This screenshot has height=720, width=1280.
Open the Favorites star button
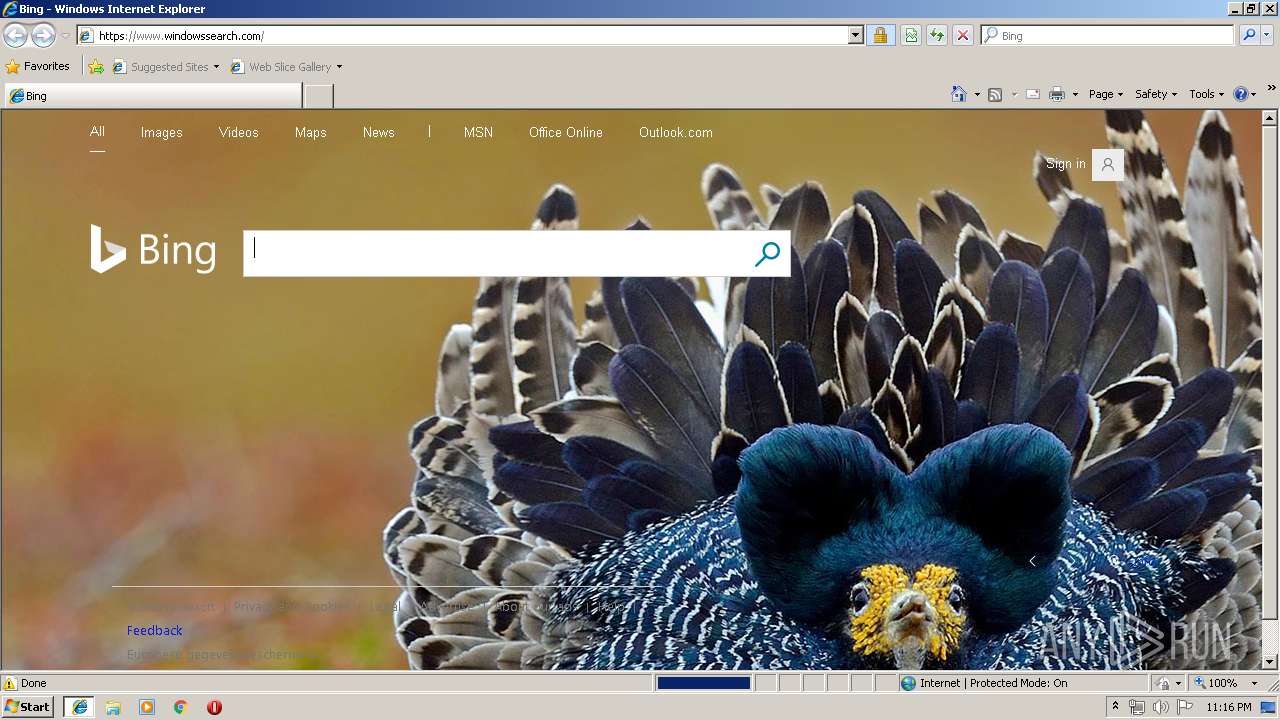[37, 67]
